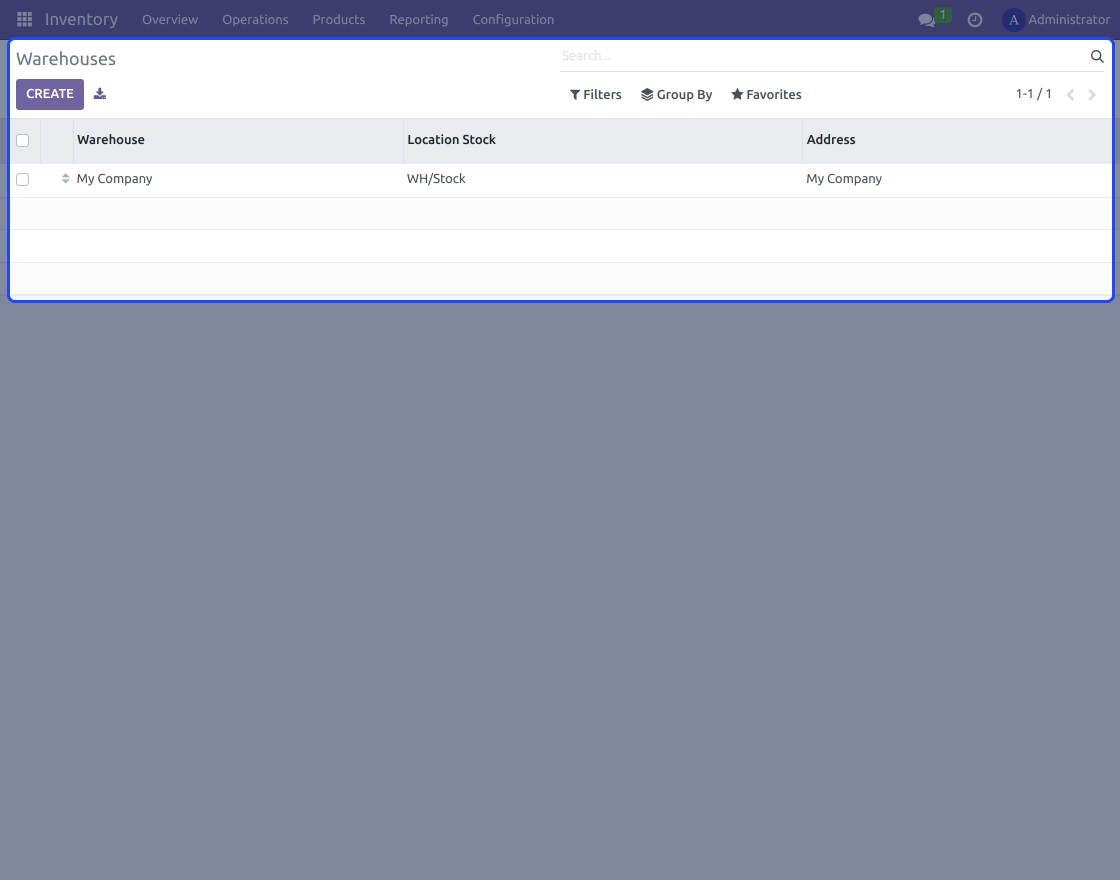Open the Favorites dropdown

click(x=766, y=94)
